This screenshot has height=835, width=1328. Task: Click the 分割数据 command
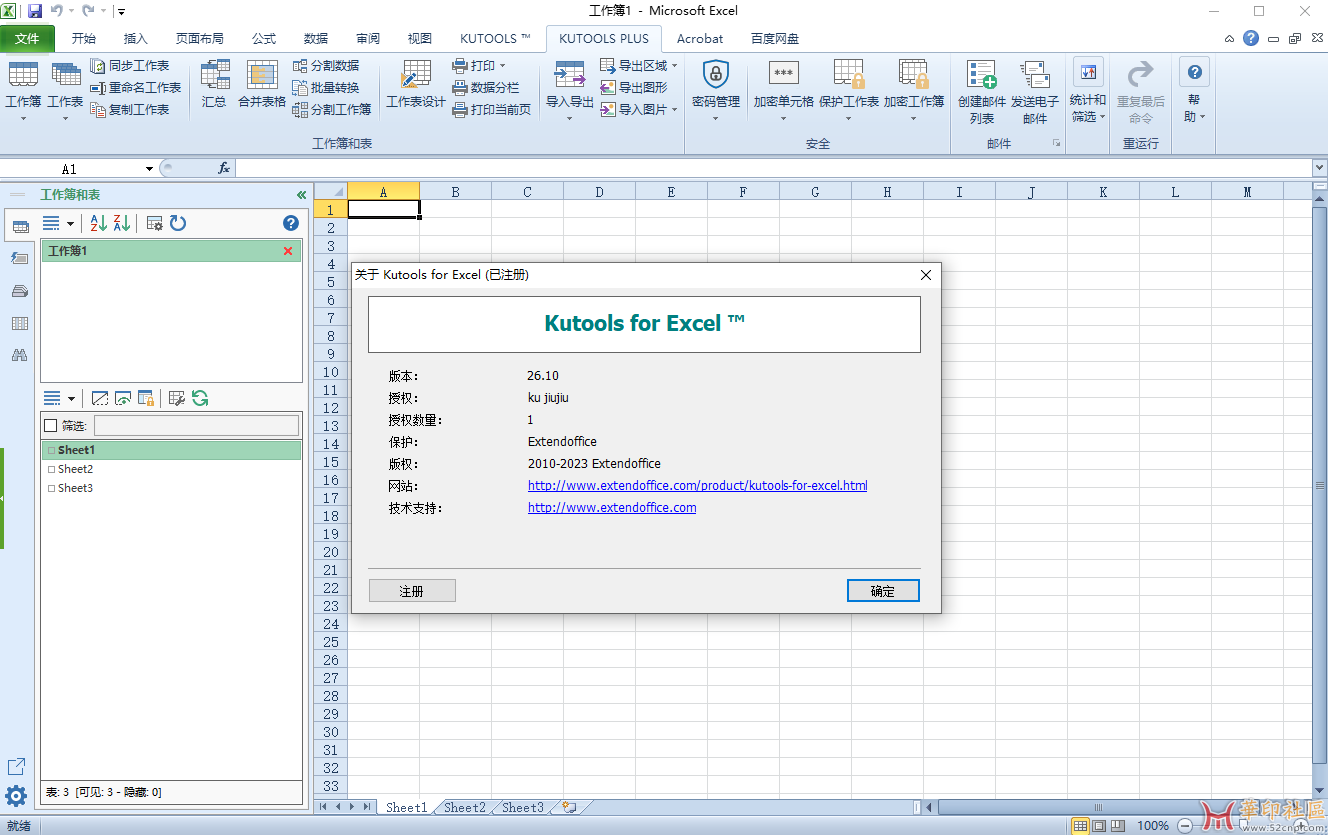coord(326,66)
